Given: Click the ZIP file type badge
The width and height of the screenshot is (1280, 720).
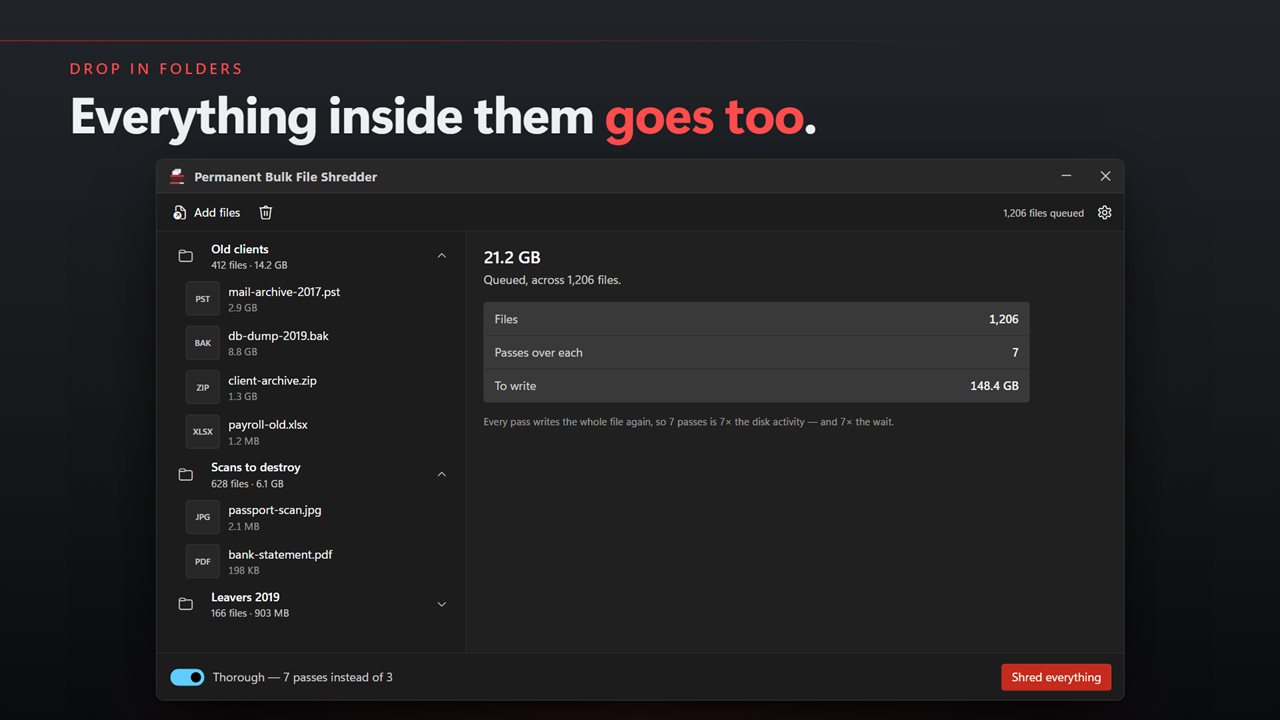Looking at the screenshot, I should (x=203, y=387).
